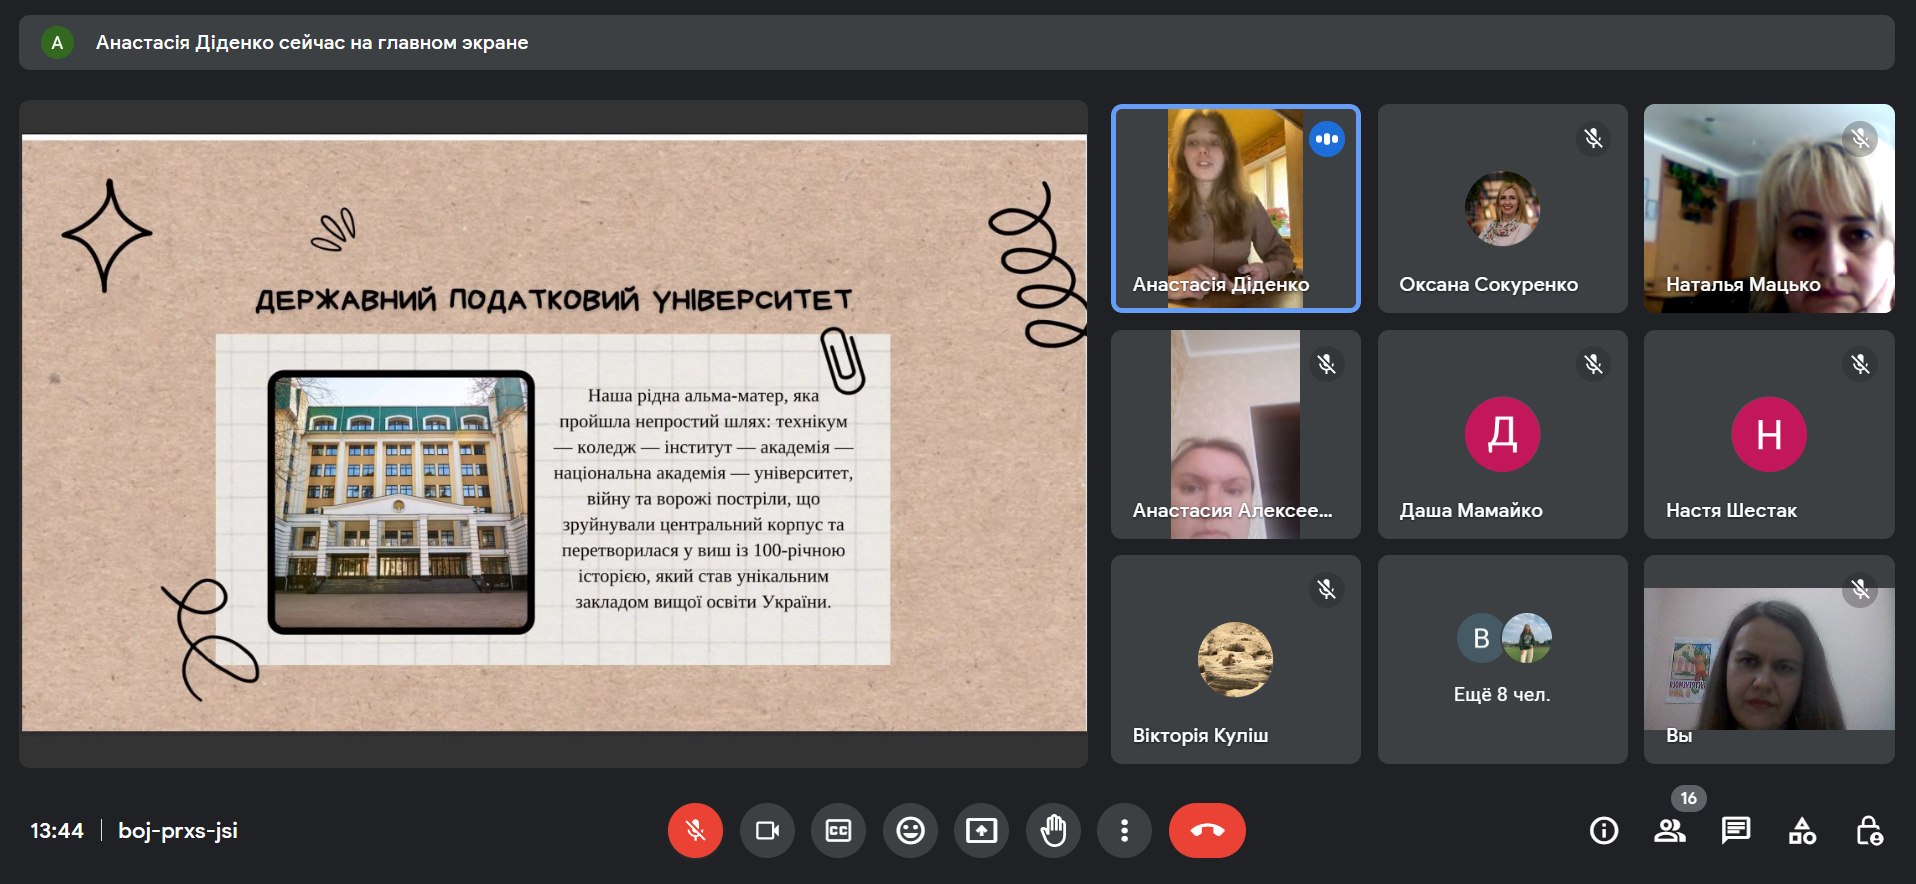Select Вікторія Куліш participant tile

point(1236,659)
